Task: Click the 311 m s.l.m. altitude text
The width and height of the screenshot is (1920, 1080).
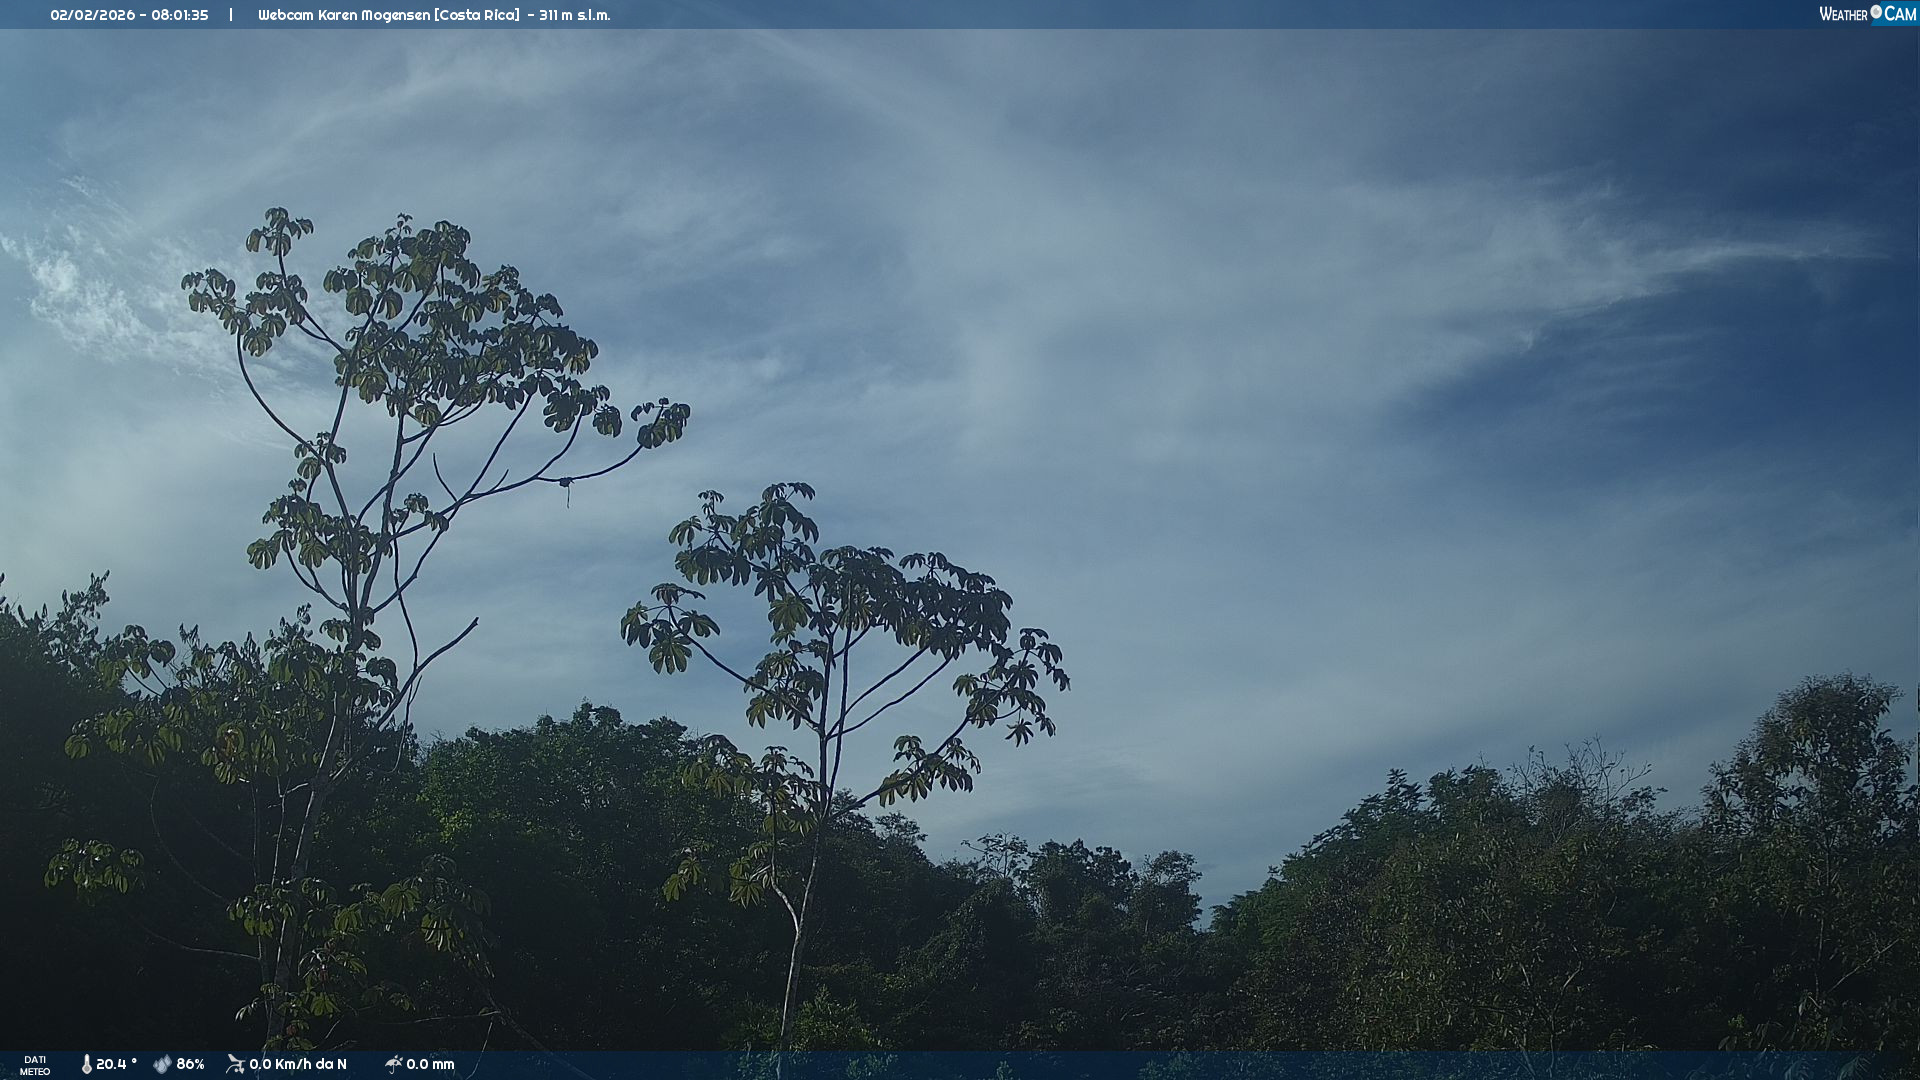Action: click(574, 15)
